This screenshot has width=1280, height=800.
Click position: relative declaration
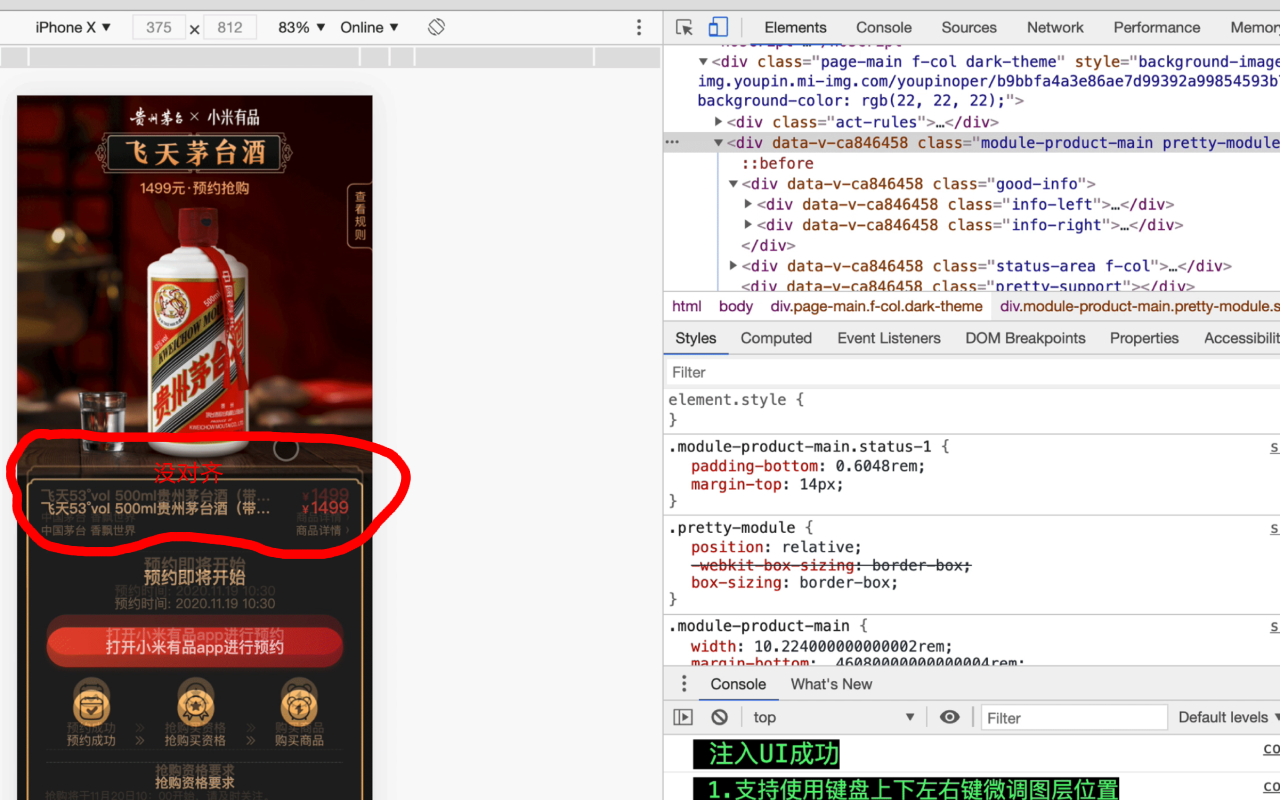(x=776, y=547)
